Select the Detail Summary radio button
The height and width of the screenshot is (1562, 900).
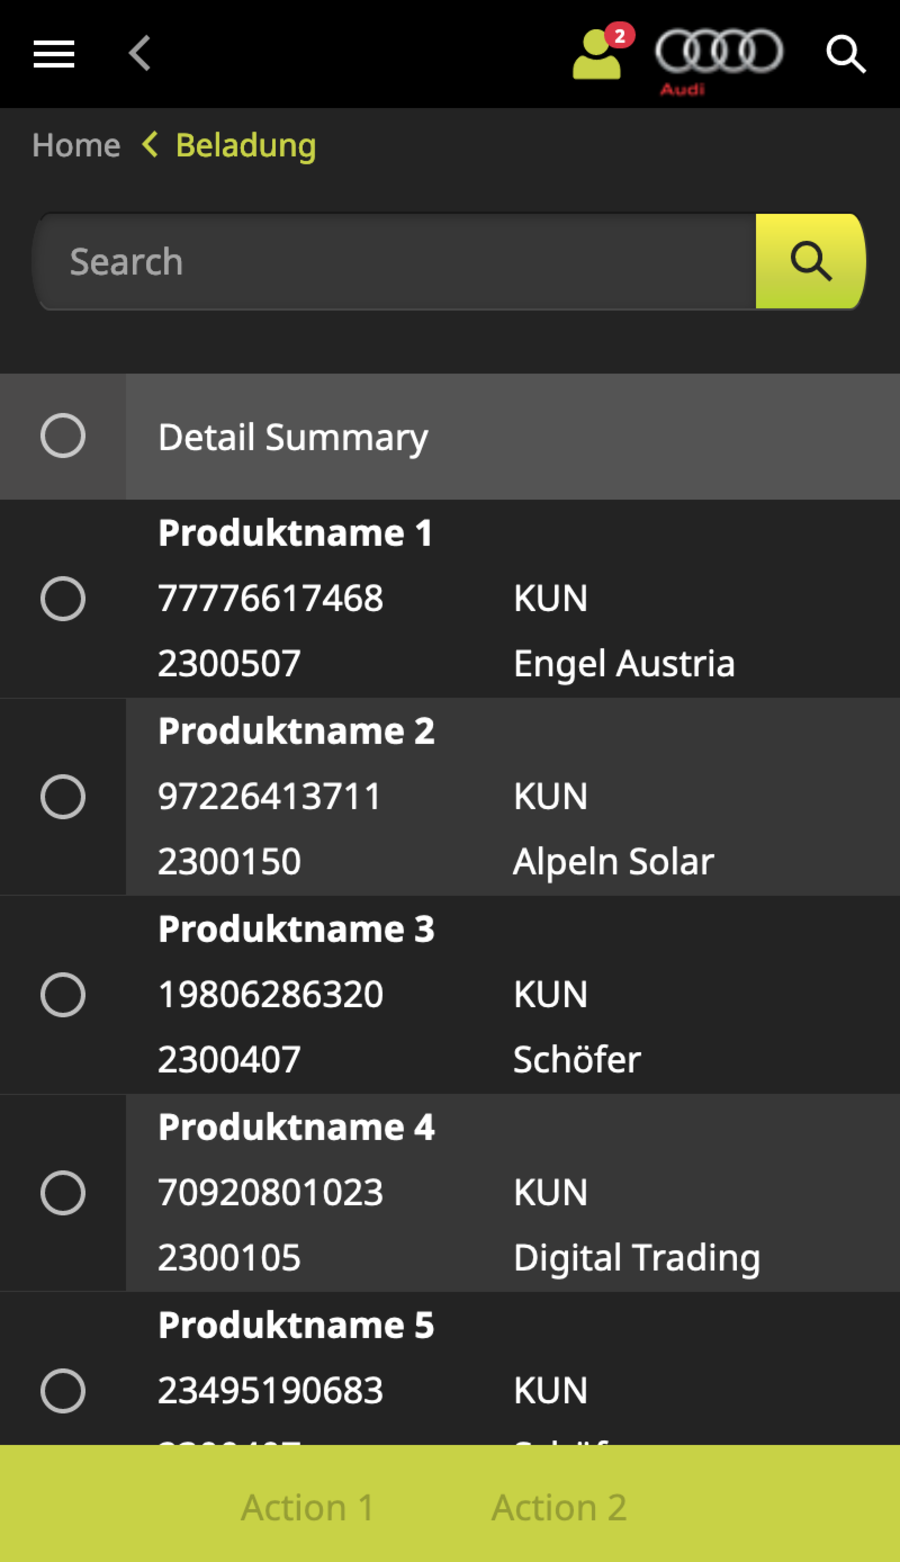tap(63, 436)
